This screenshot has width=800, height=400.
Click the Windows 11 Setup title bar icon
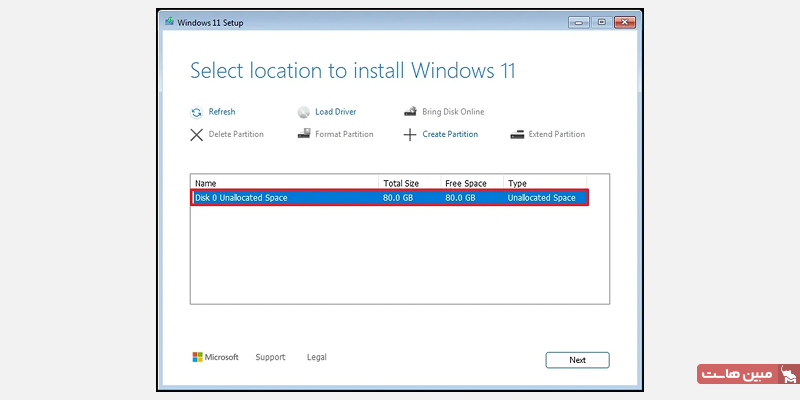169,22
